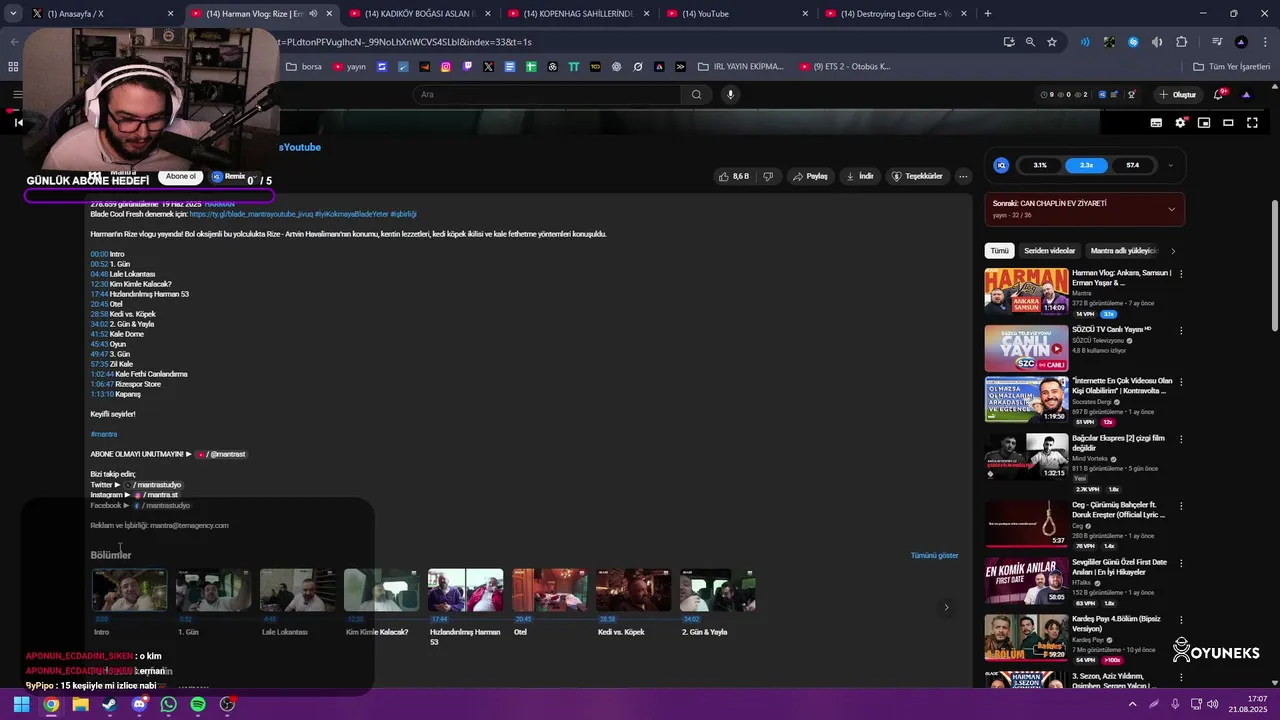The height and width of the screenshot is (720, 1280).
Task: Toggle theater mode on the player
Action: pos(1228,123)
